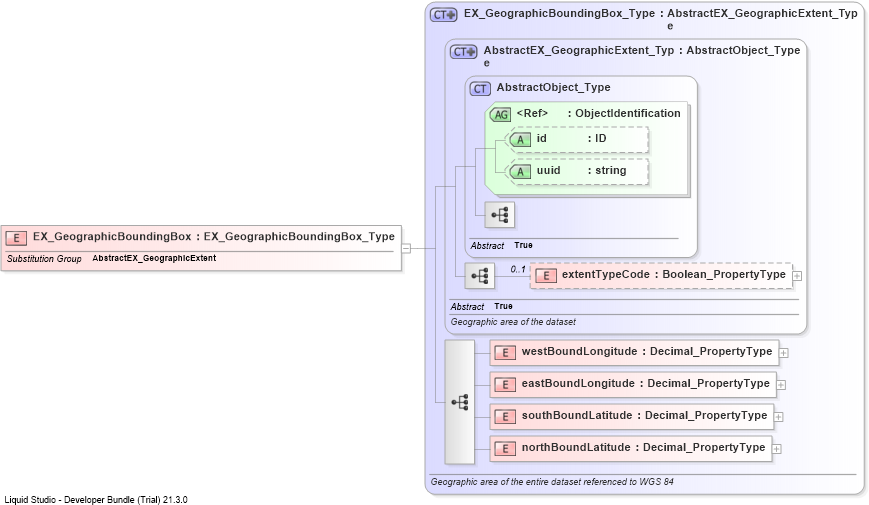Click the 0..1 cardinality label
The height and width of the screenshot is (505, 869).
[x=518, y=269]
